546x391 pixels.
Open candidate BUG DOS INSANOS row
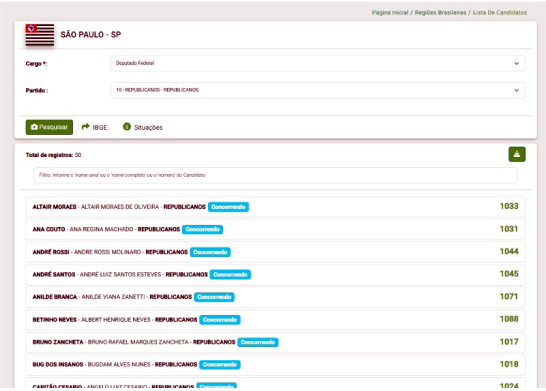click(275, 365)
